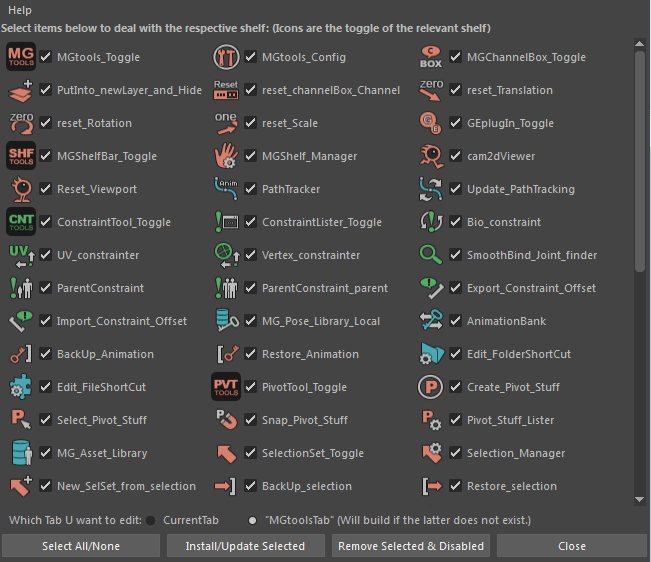This screenshot has width=651, height=562.
Task: Click the MGtools_Toggle shelf icon
Action: tap(21, 57)
